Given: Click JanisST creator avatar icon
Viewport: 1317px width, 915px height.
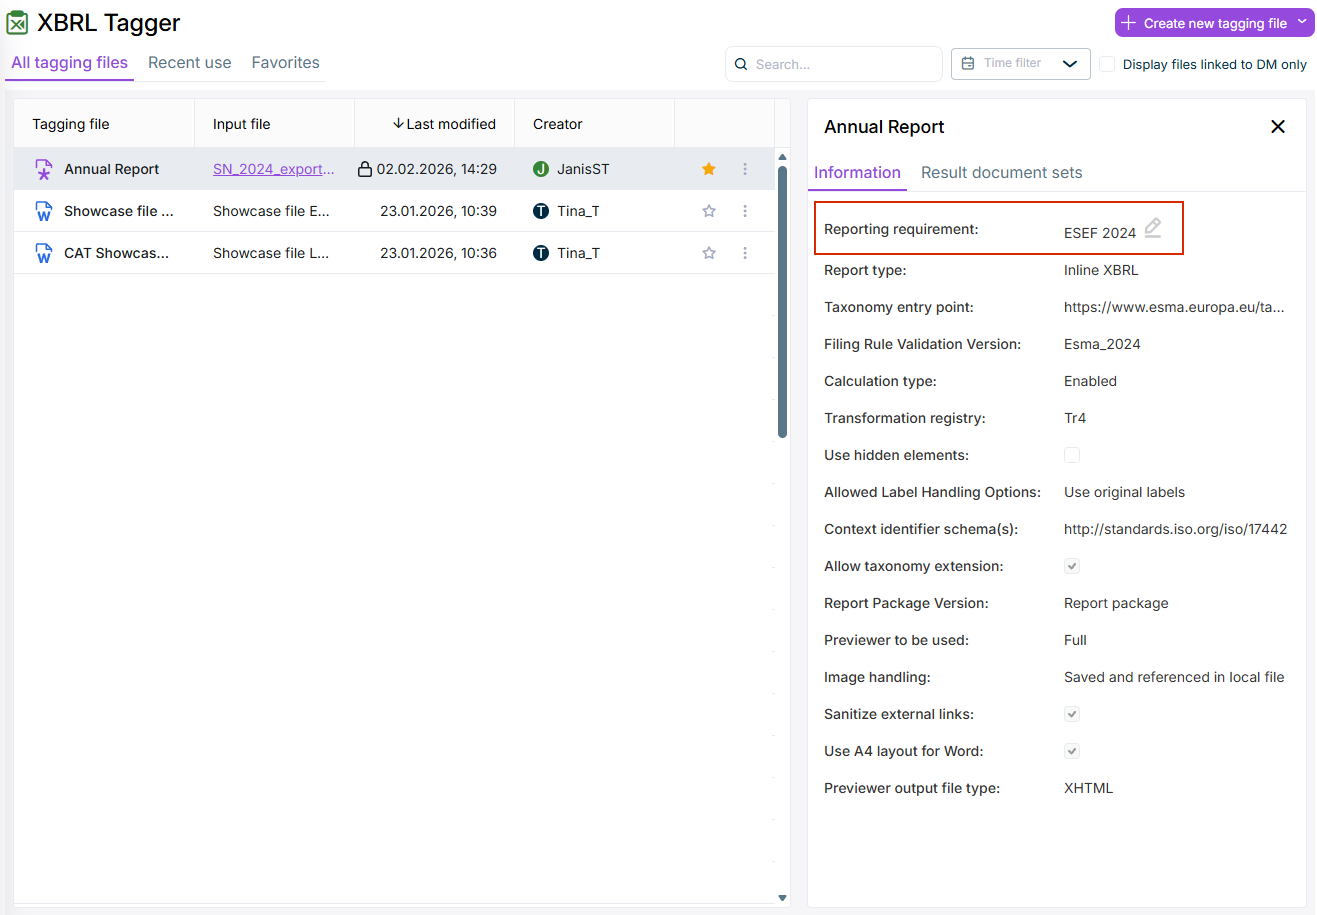Looking at the screenshot, I should click(x=541, y=169).
